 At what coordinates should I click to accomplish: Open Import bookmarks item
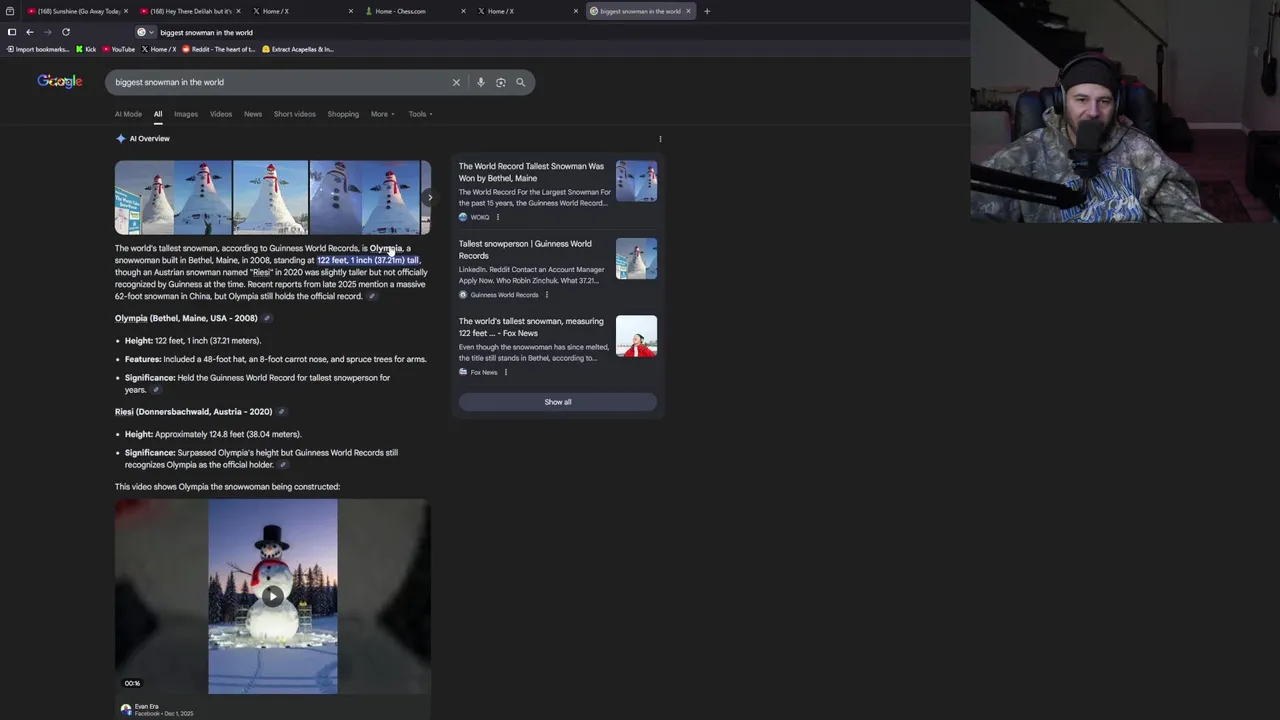(38, 49)
